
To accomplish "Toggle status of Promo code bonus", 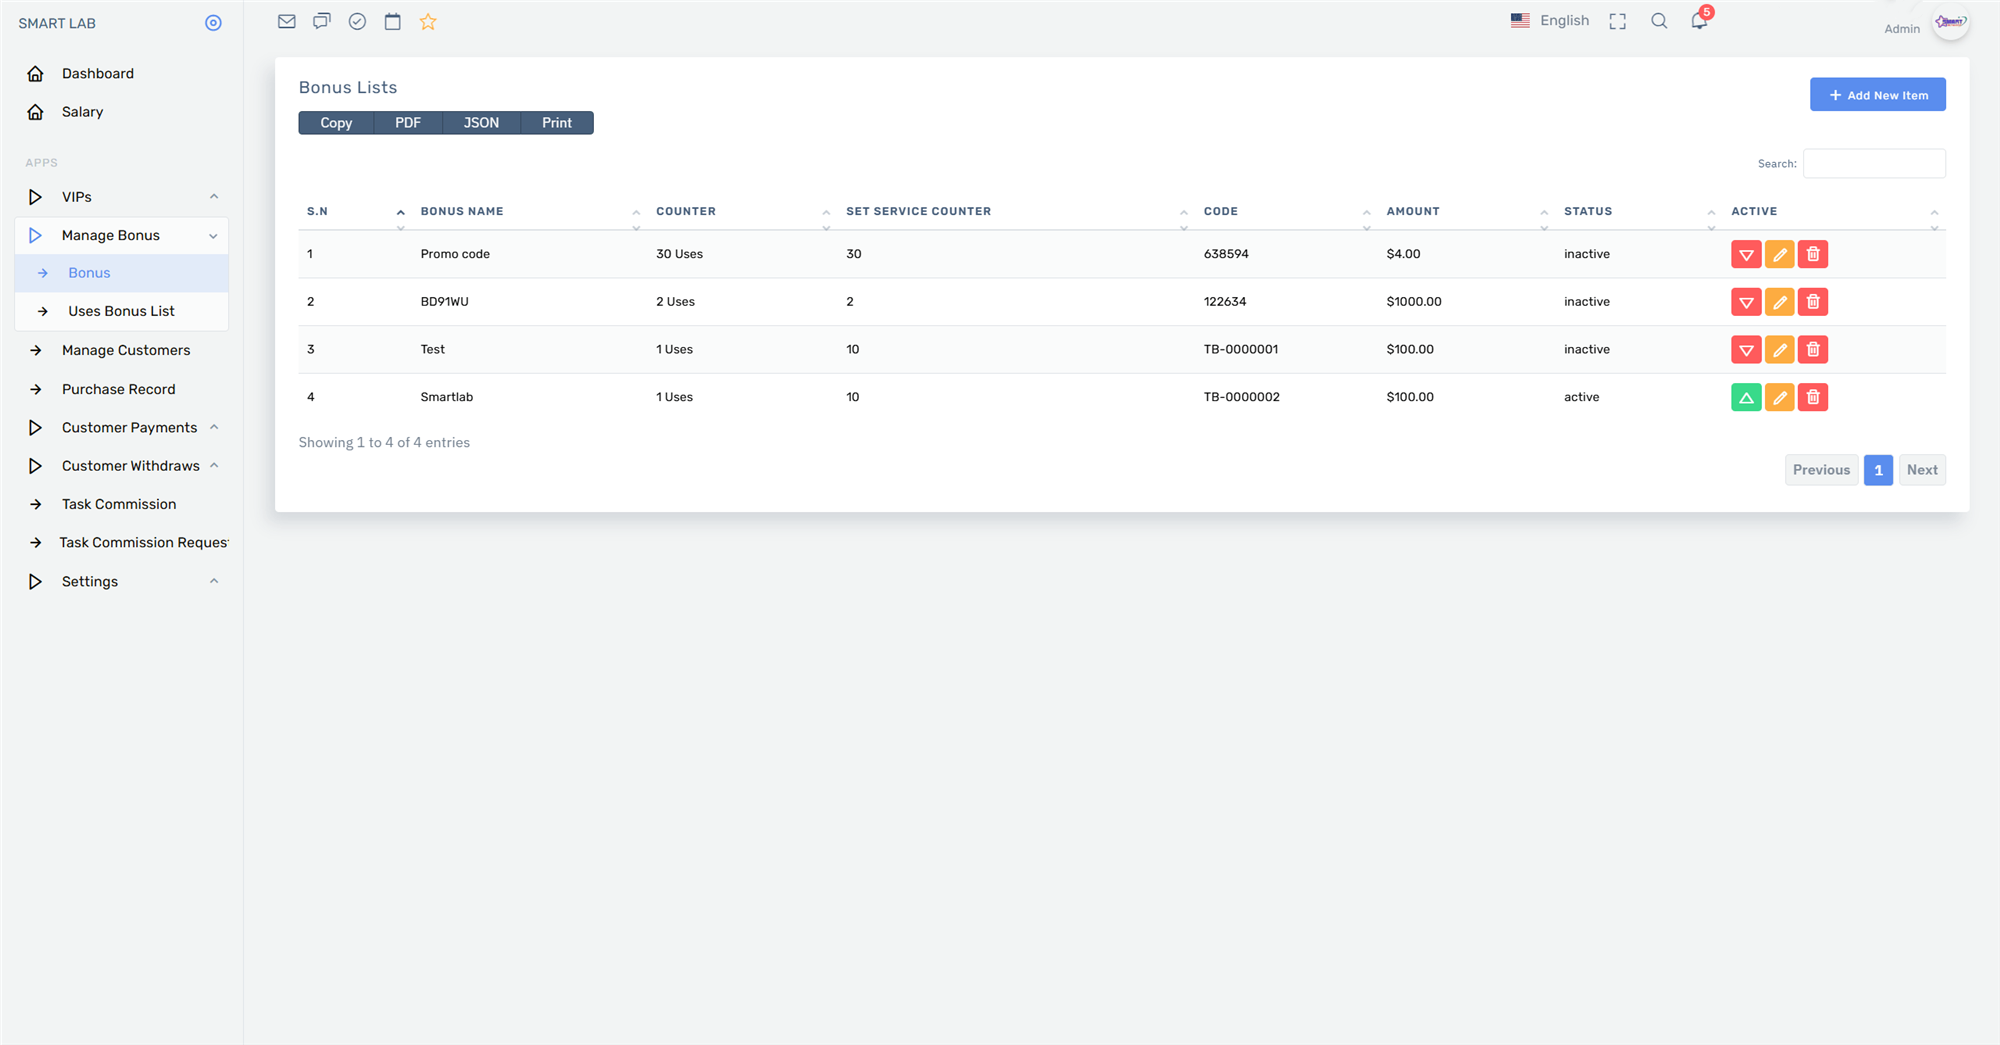I will [1746, 254].
